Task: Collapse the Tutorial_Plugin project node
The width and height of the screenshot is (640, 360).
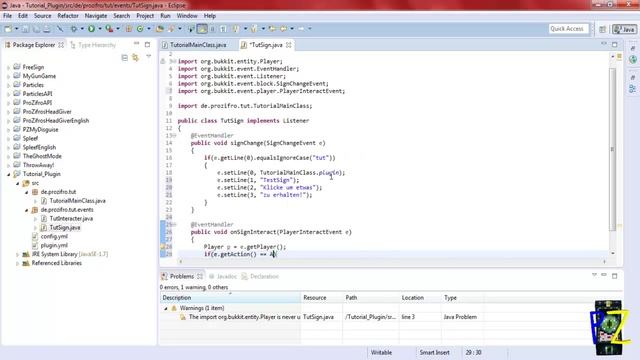Action: click(9, 174)
